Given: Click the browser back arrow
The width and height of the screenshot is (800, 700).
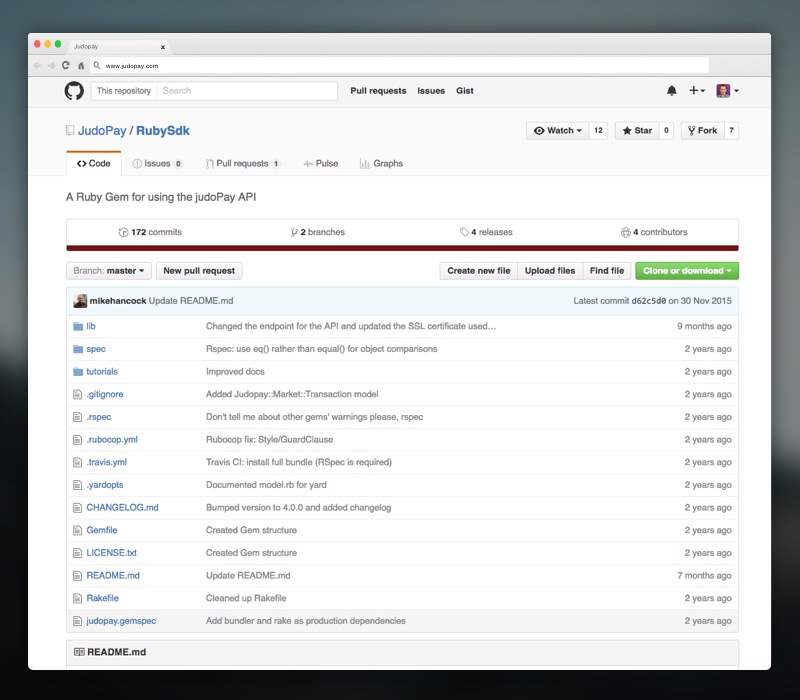Looking at the screenshot, I should (37, 65).
